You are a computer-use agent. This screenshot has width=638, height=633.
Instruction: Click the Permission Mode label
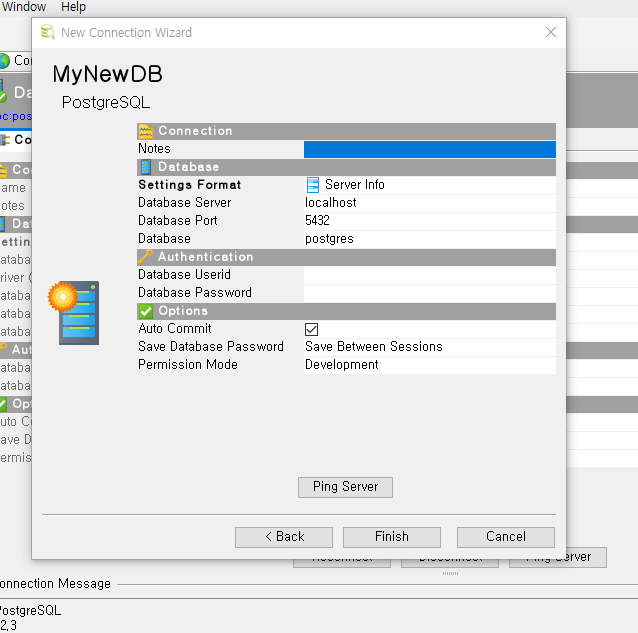tap(188, 365)
